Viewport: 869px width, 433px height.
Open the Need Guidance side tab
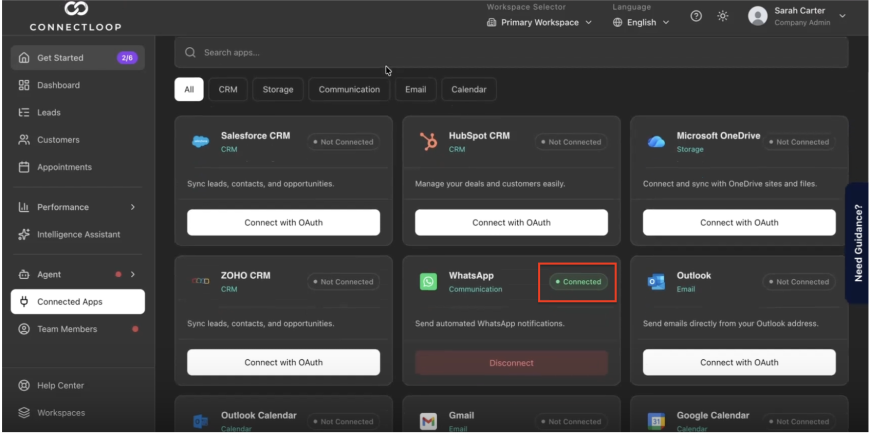point(857,243)
